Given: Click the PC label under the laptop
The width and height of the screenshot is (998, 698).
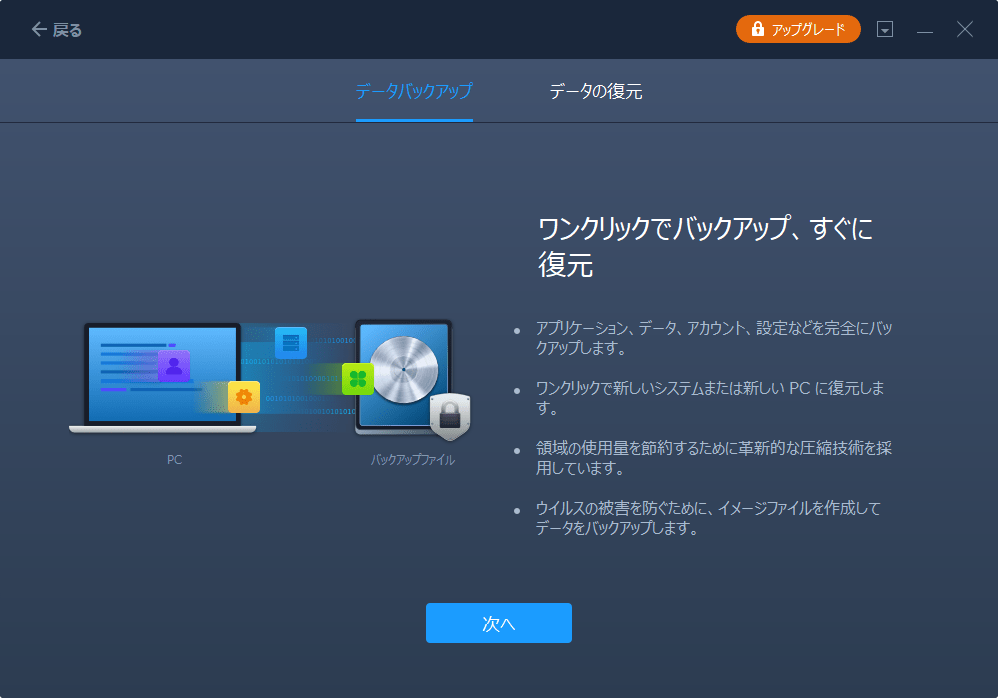Looking at the screenshot, I should tap(175, 460).
